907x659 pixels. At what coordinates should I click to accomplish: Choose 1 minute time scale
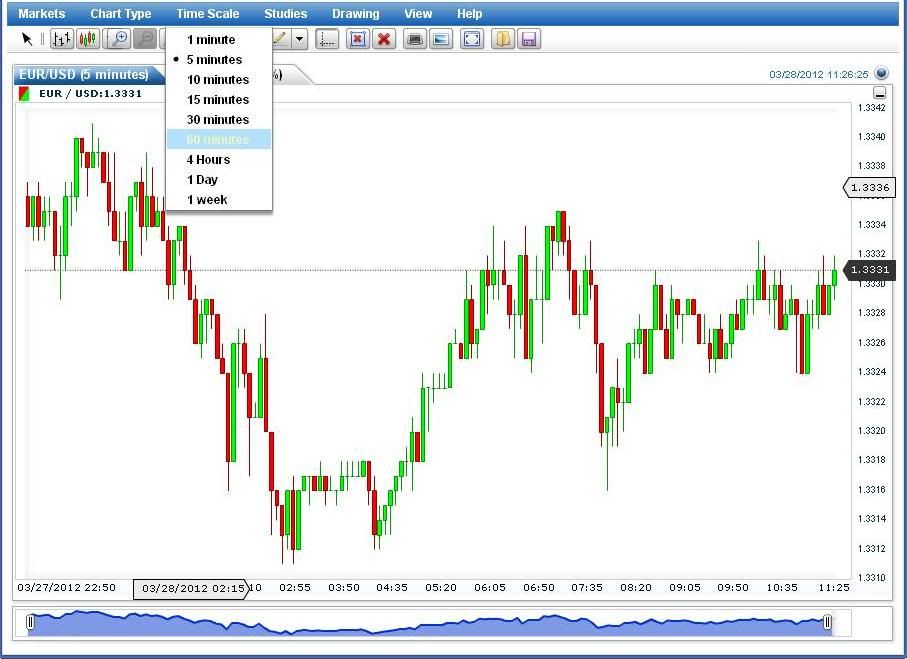click(219, 40)
